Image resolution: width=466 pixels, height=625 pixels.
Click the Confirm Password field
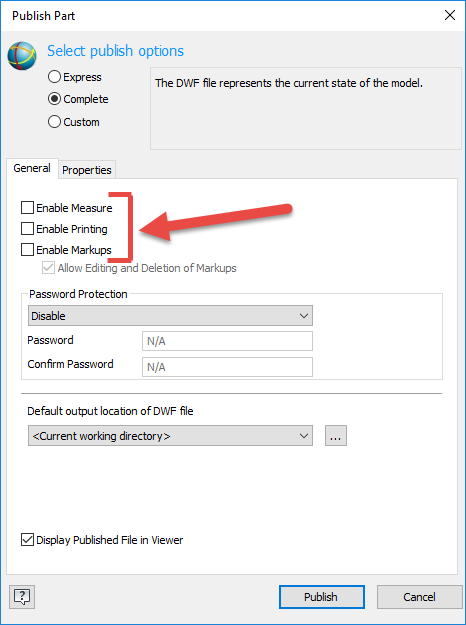tap(227, 367)
